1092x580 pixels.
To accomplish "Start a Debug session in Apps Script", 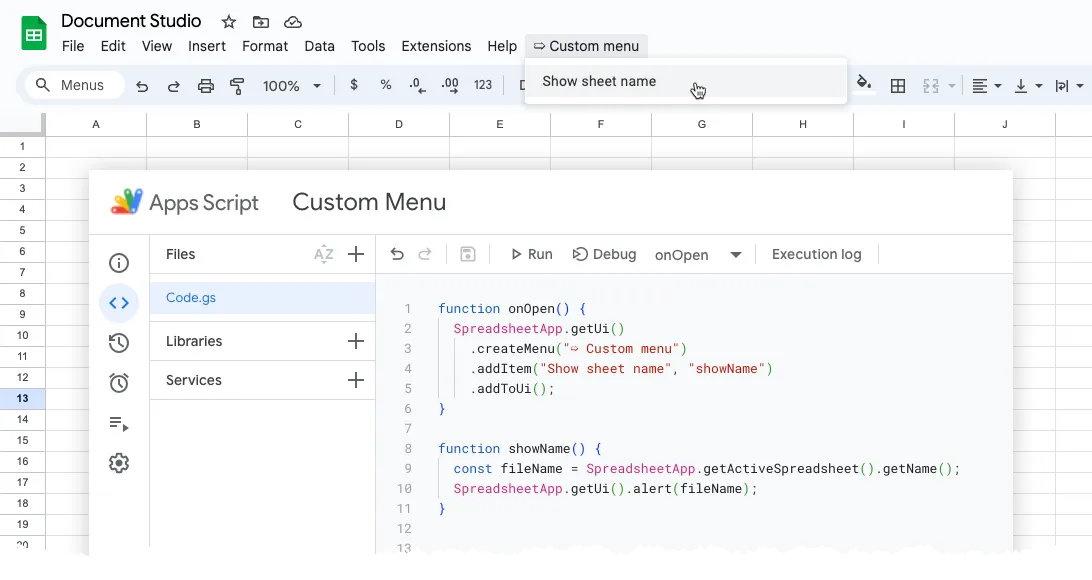I will coord(604,254).
